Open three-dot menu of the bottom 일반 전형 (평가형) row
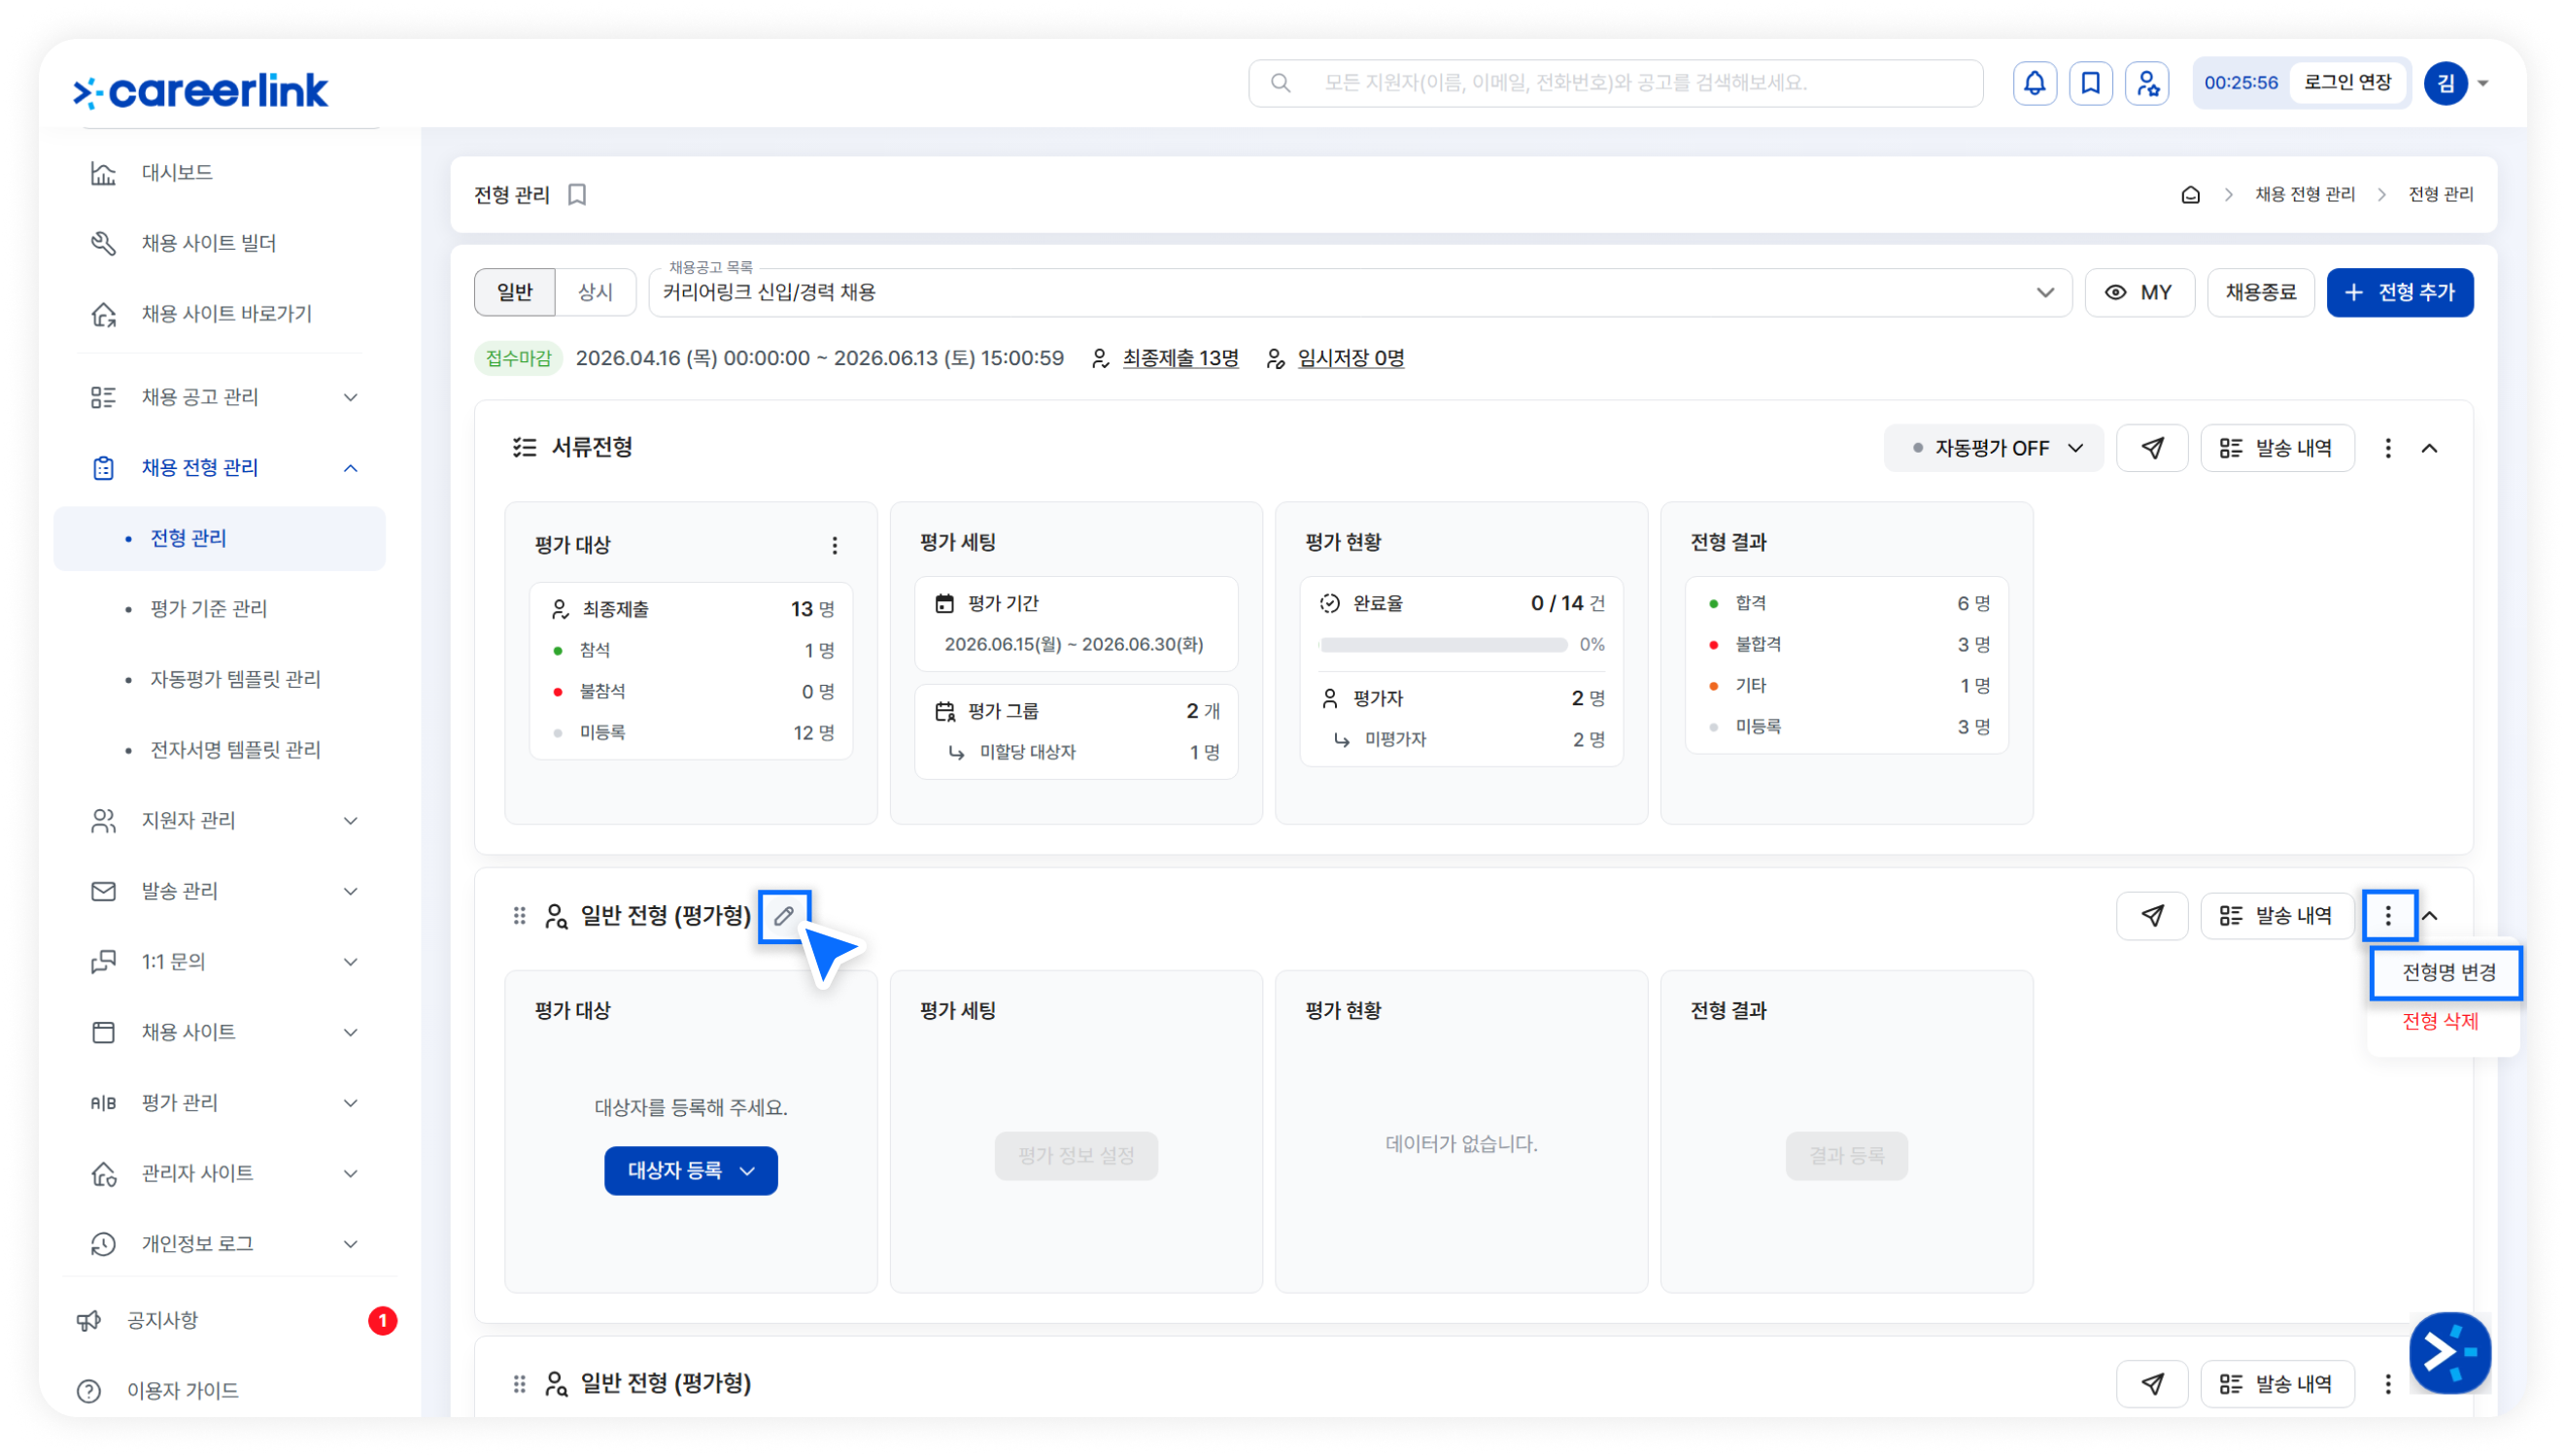This screenshot has width=2566, height=1456. (x=2388, y=1383)
